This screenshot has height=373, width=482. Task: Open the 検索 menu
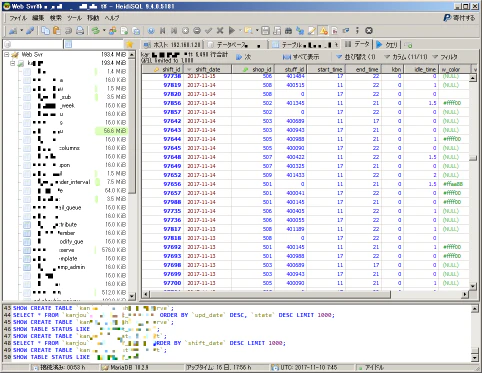point(56,18)
